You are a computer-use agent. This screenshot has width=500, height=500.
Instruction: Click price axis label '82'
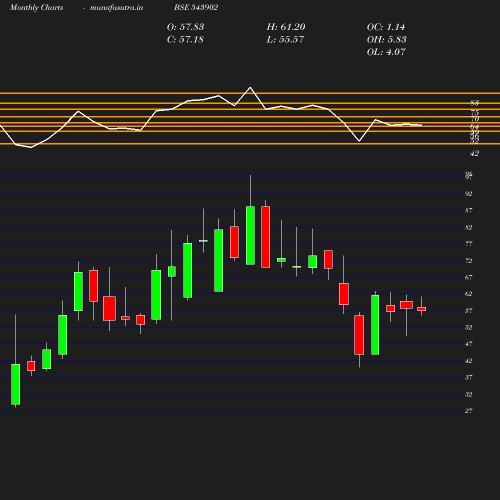click(x=469, y=227)
